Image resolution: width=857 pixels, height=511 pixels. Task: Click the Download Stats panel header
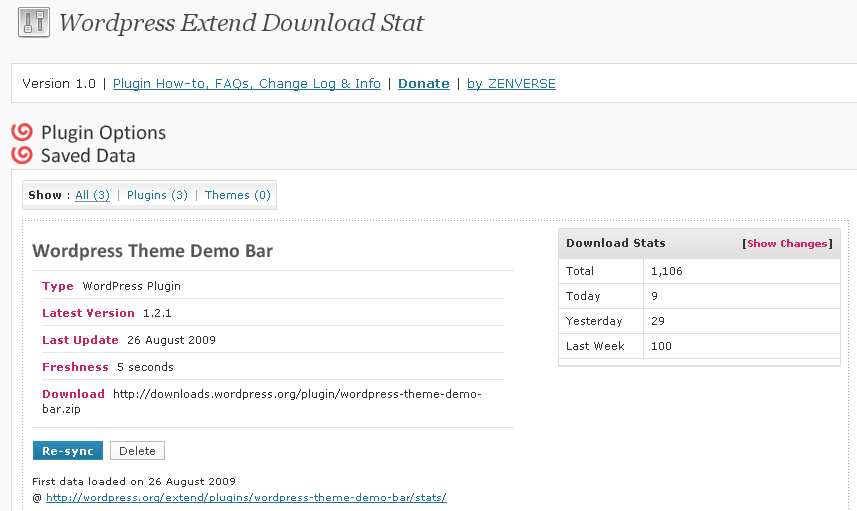(699, 244)
